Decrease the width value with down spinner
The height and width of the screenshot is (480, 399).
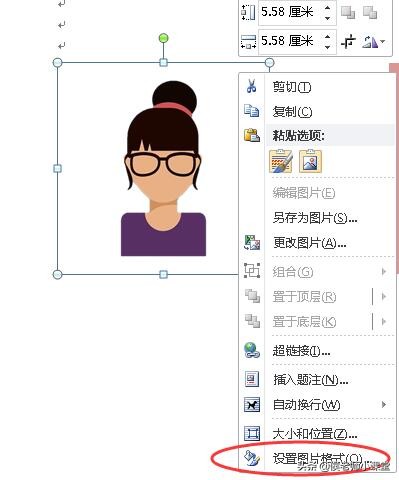pos(328,47)
